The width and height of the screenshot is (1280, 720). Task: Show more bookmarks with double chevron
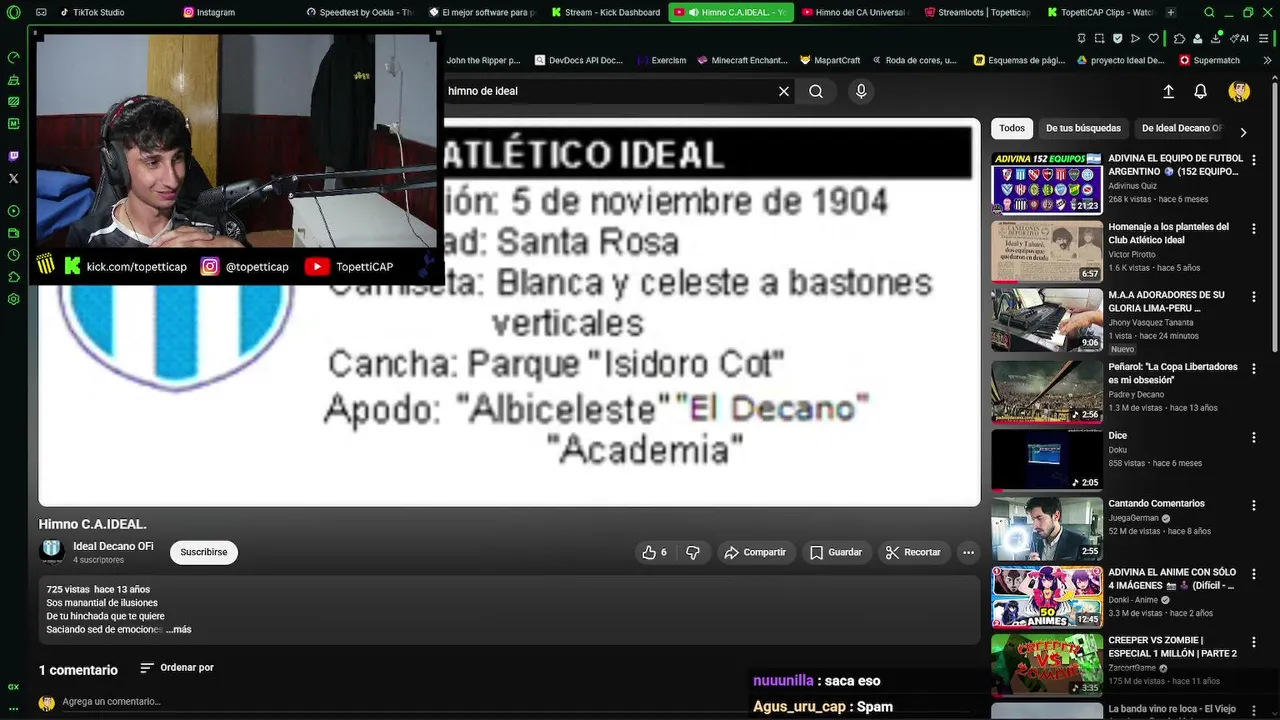coord(1268,60)
